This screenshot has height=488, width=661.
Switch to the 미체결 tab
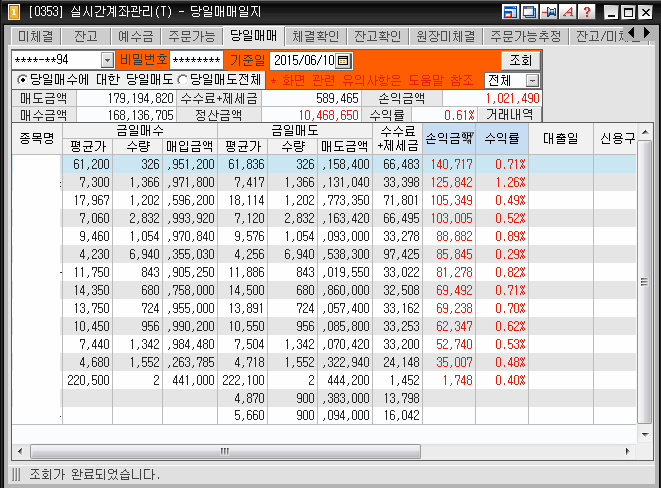click(x=35, y=36)
